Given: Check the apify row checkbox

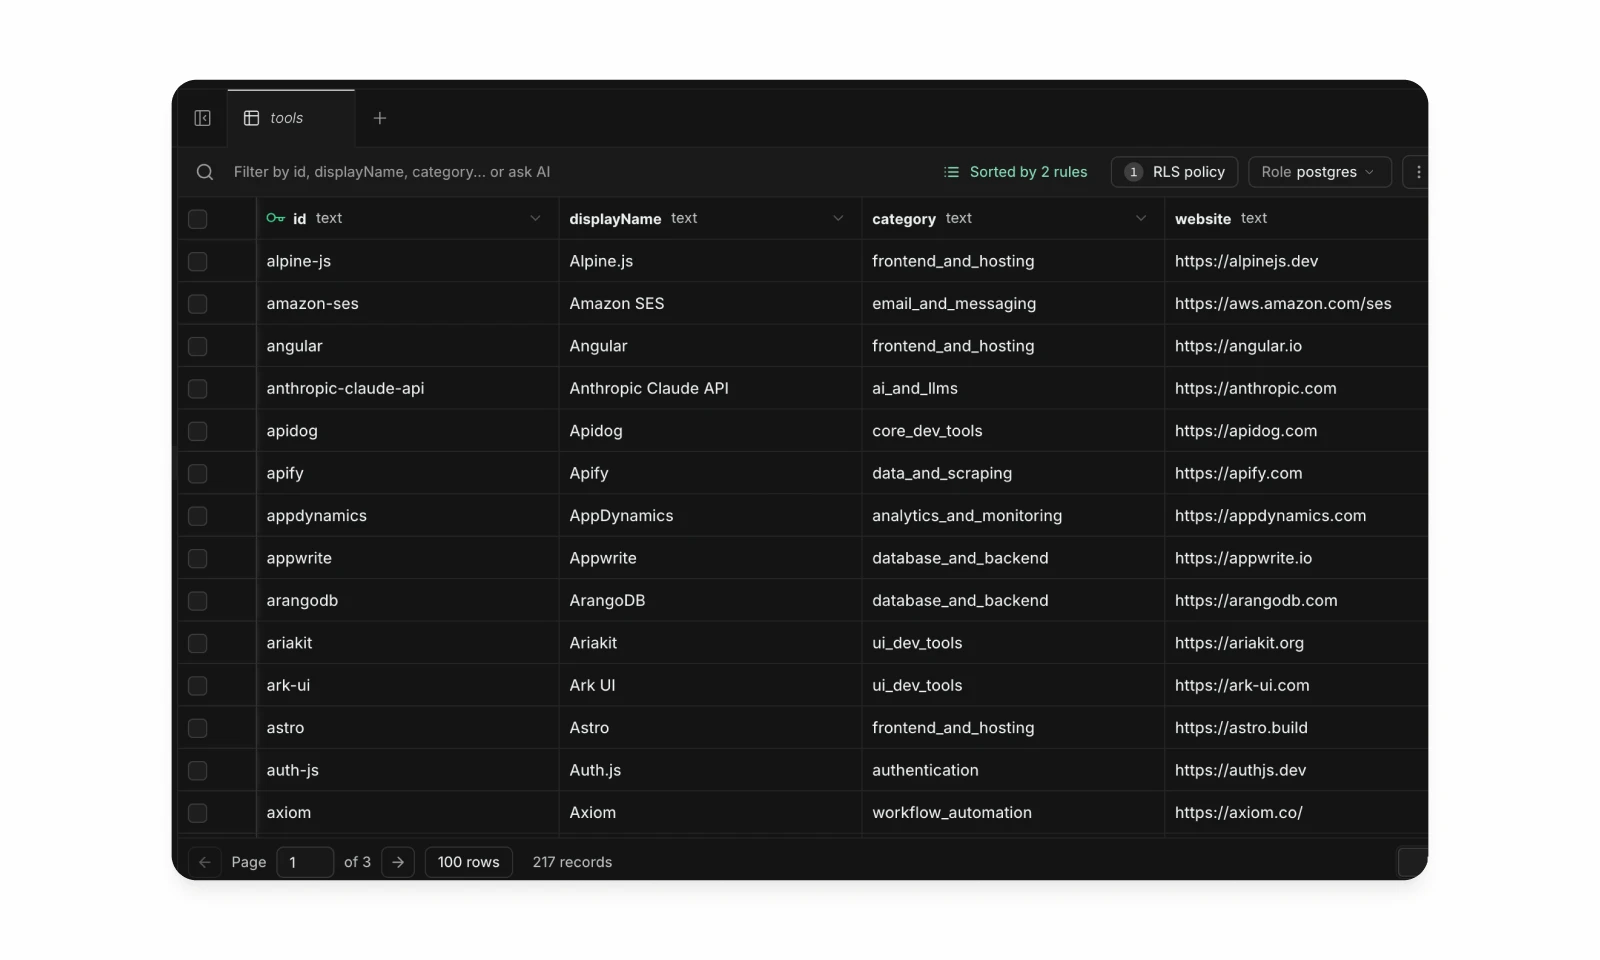Looking at the screenshot, I should click(198, 474).
